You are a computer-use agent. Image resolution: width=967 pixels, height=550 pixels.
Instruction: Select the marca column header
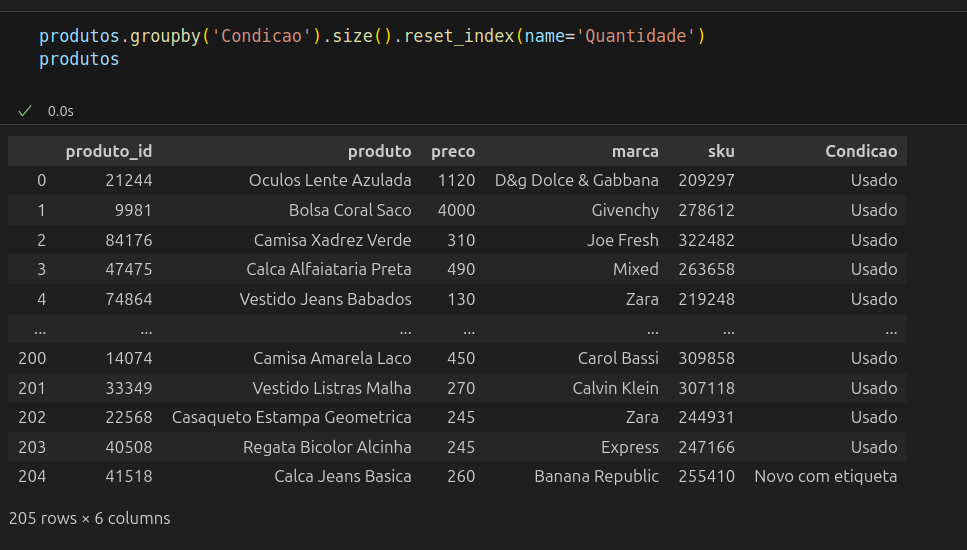tap(635, 151)
